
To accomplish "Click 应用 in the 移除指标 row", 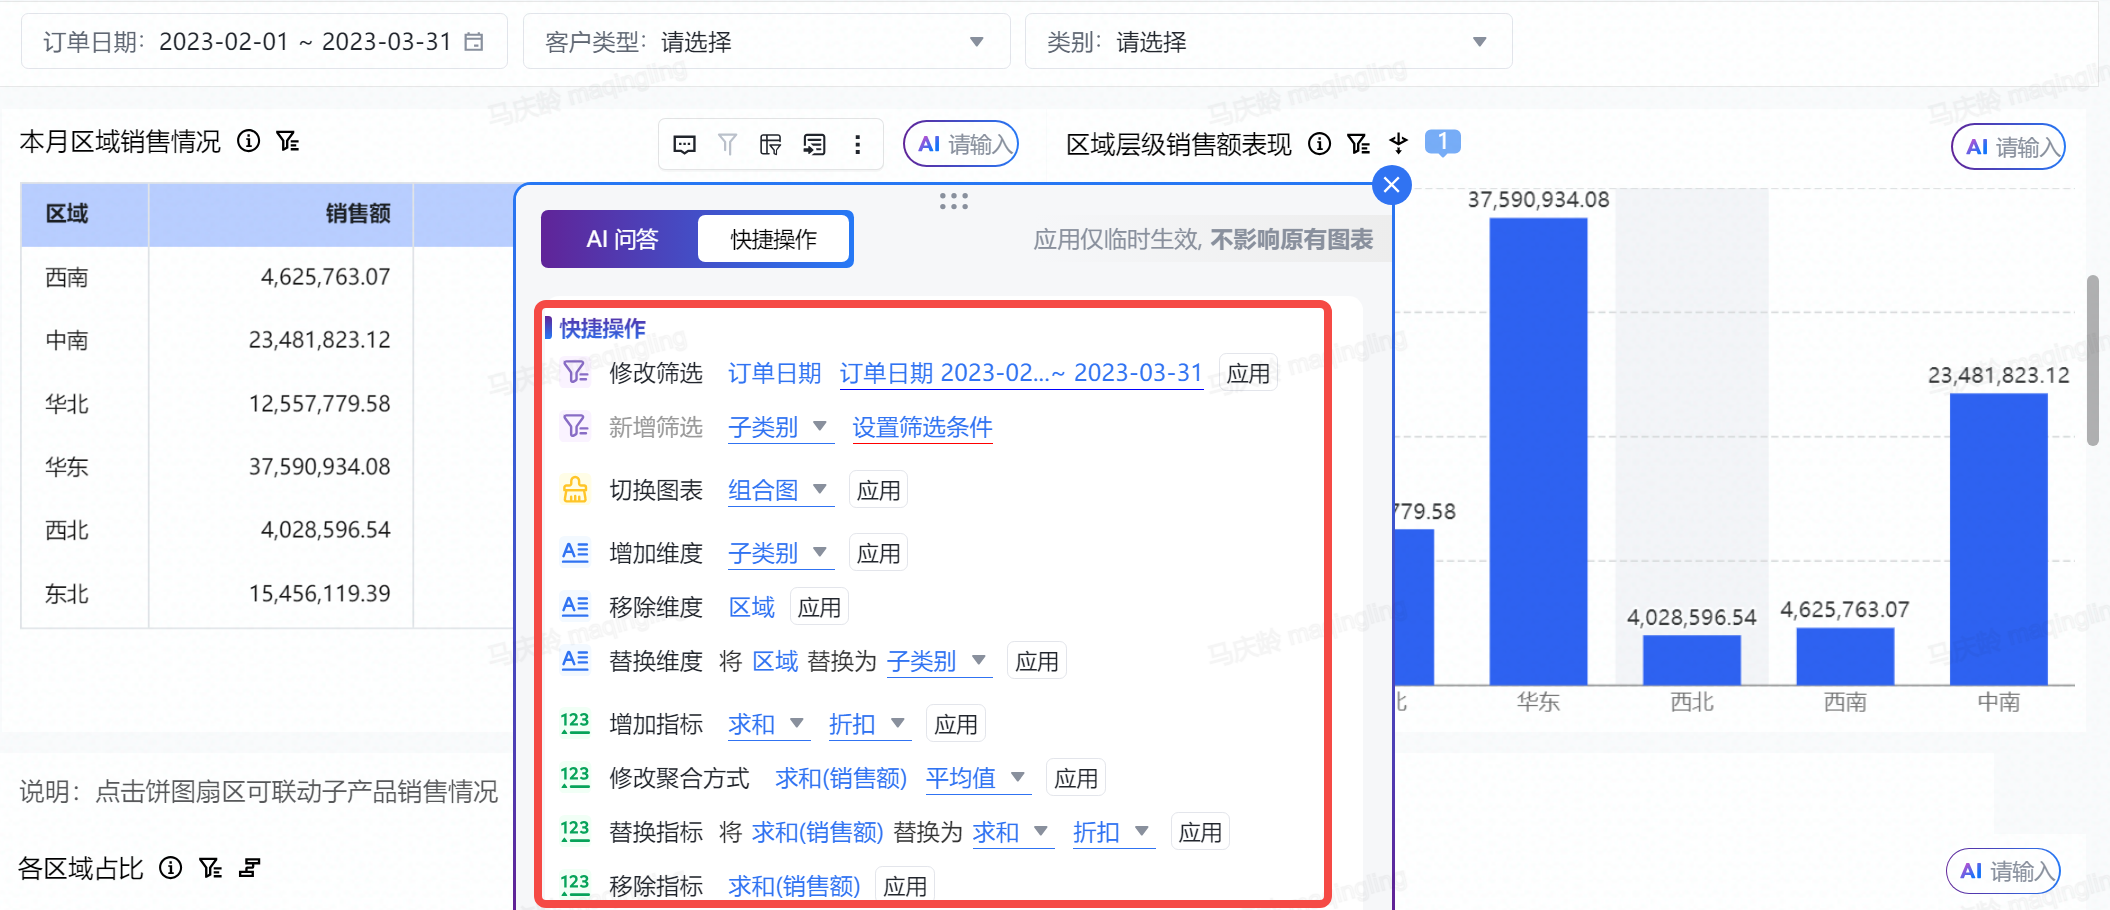I will [x=904, y=886].
